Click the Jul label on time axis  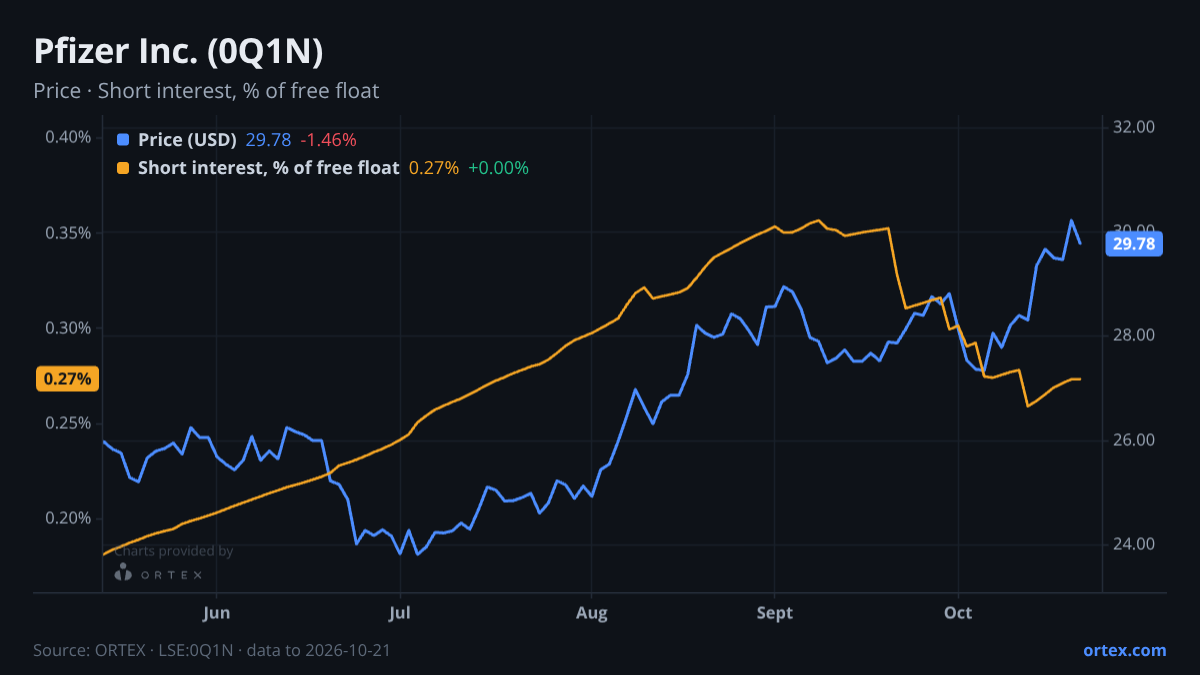[x=400, y=613]
